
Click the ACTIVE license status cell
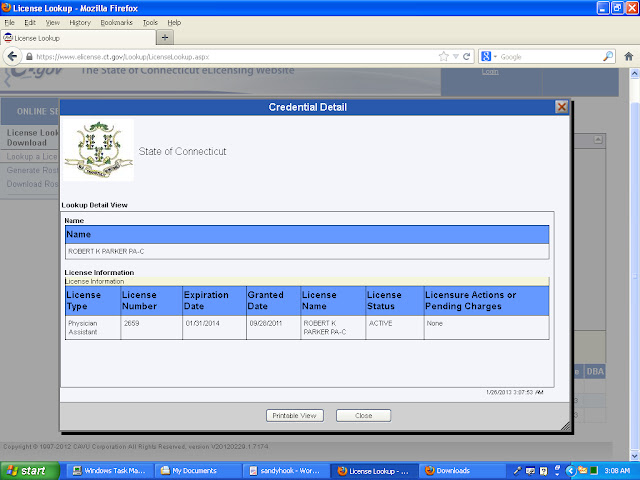coord(395,327)
